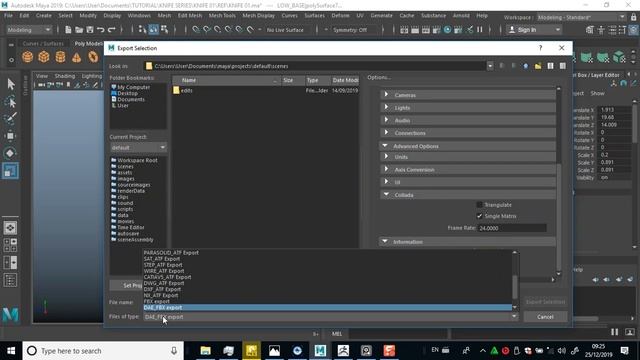Choose the Scale tool in toolbox
Image resolution: width=640 pixels, height=360 pixels.
tap(11, 171)
